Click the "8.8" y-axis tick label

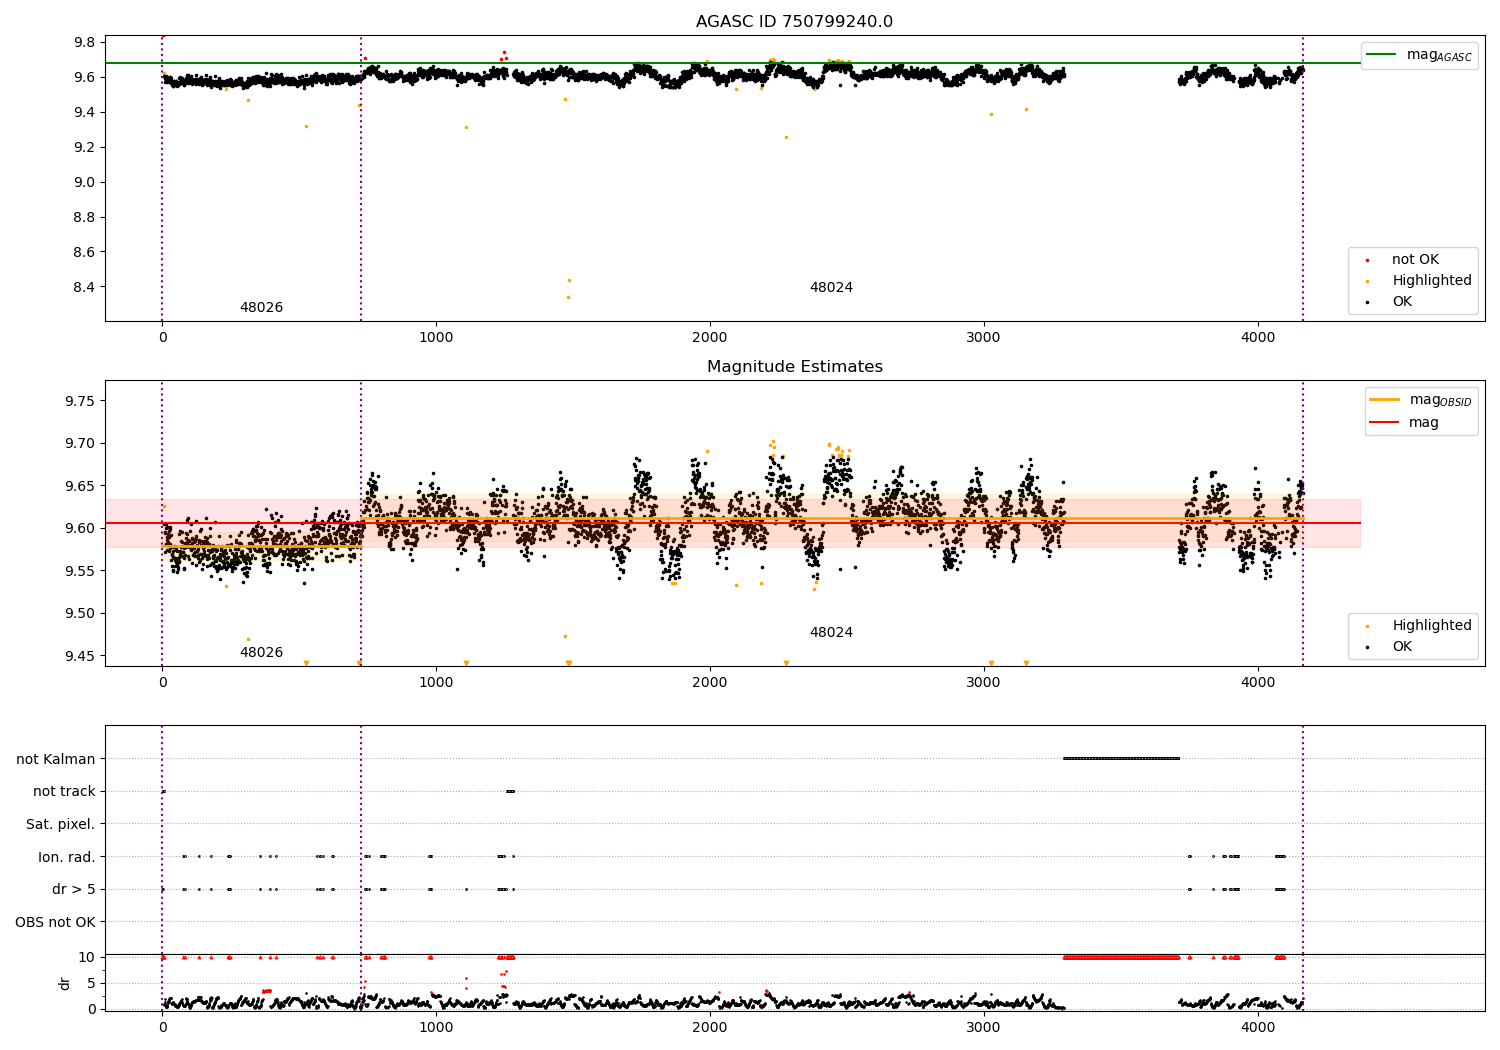click(x=85, y=217)
